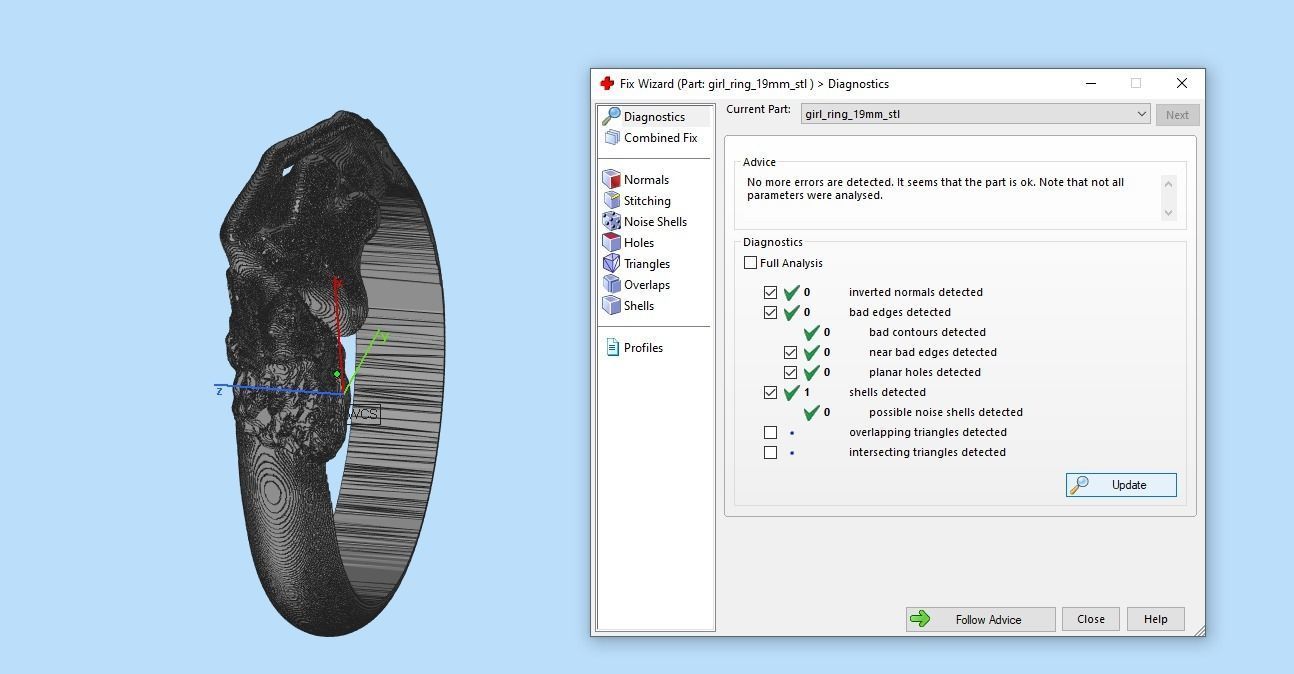Click green checkmark beside possible noise shells
Screen dimensions: 1294x674
812,412
